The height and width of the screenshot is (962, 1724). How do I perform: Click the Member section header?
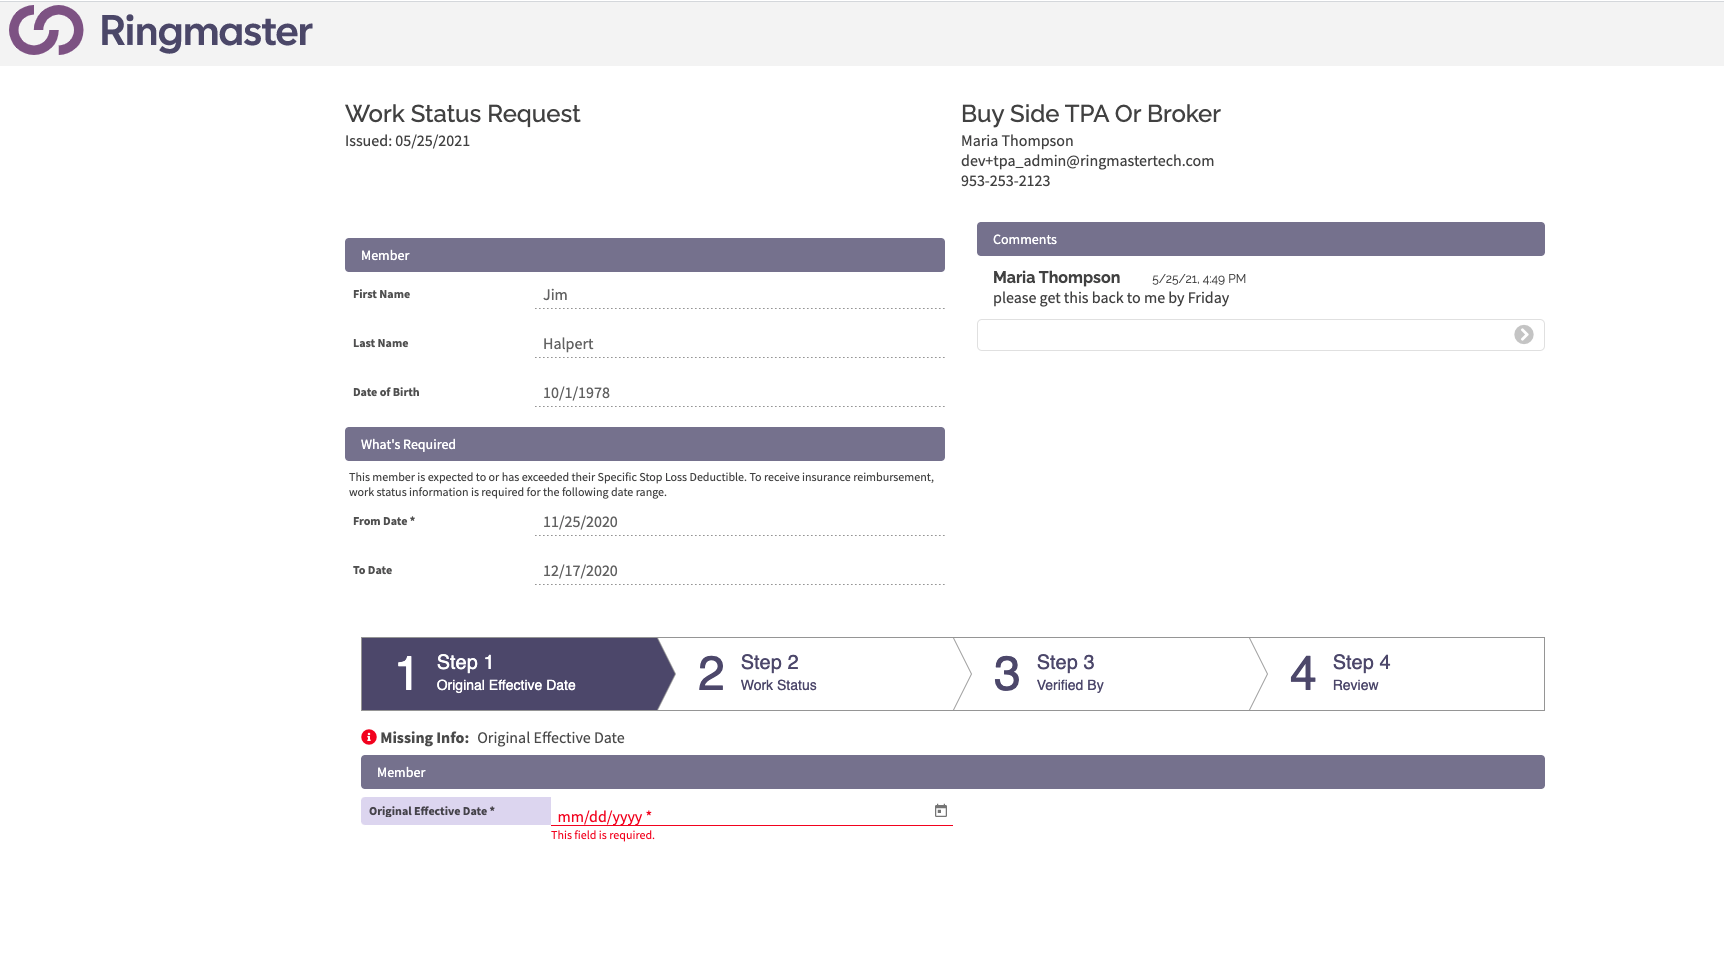[x=644, y=255]
